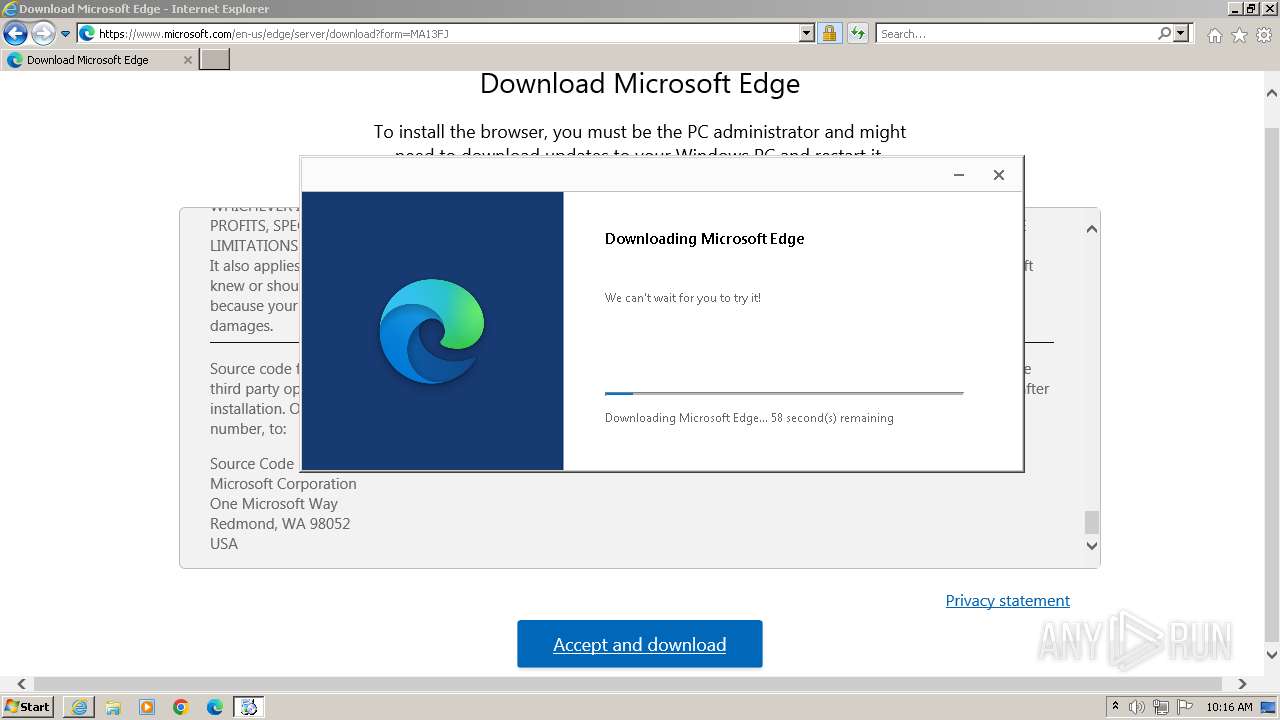
Task: Open the Edge installer taskbar item
Action: (249, 707)
